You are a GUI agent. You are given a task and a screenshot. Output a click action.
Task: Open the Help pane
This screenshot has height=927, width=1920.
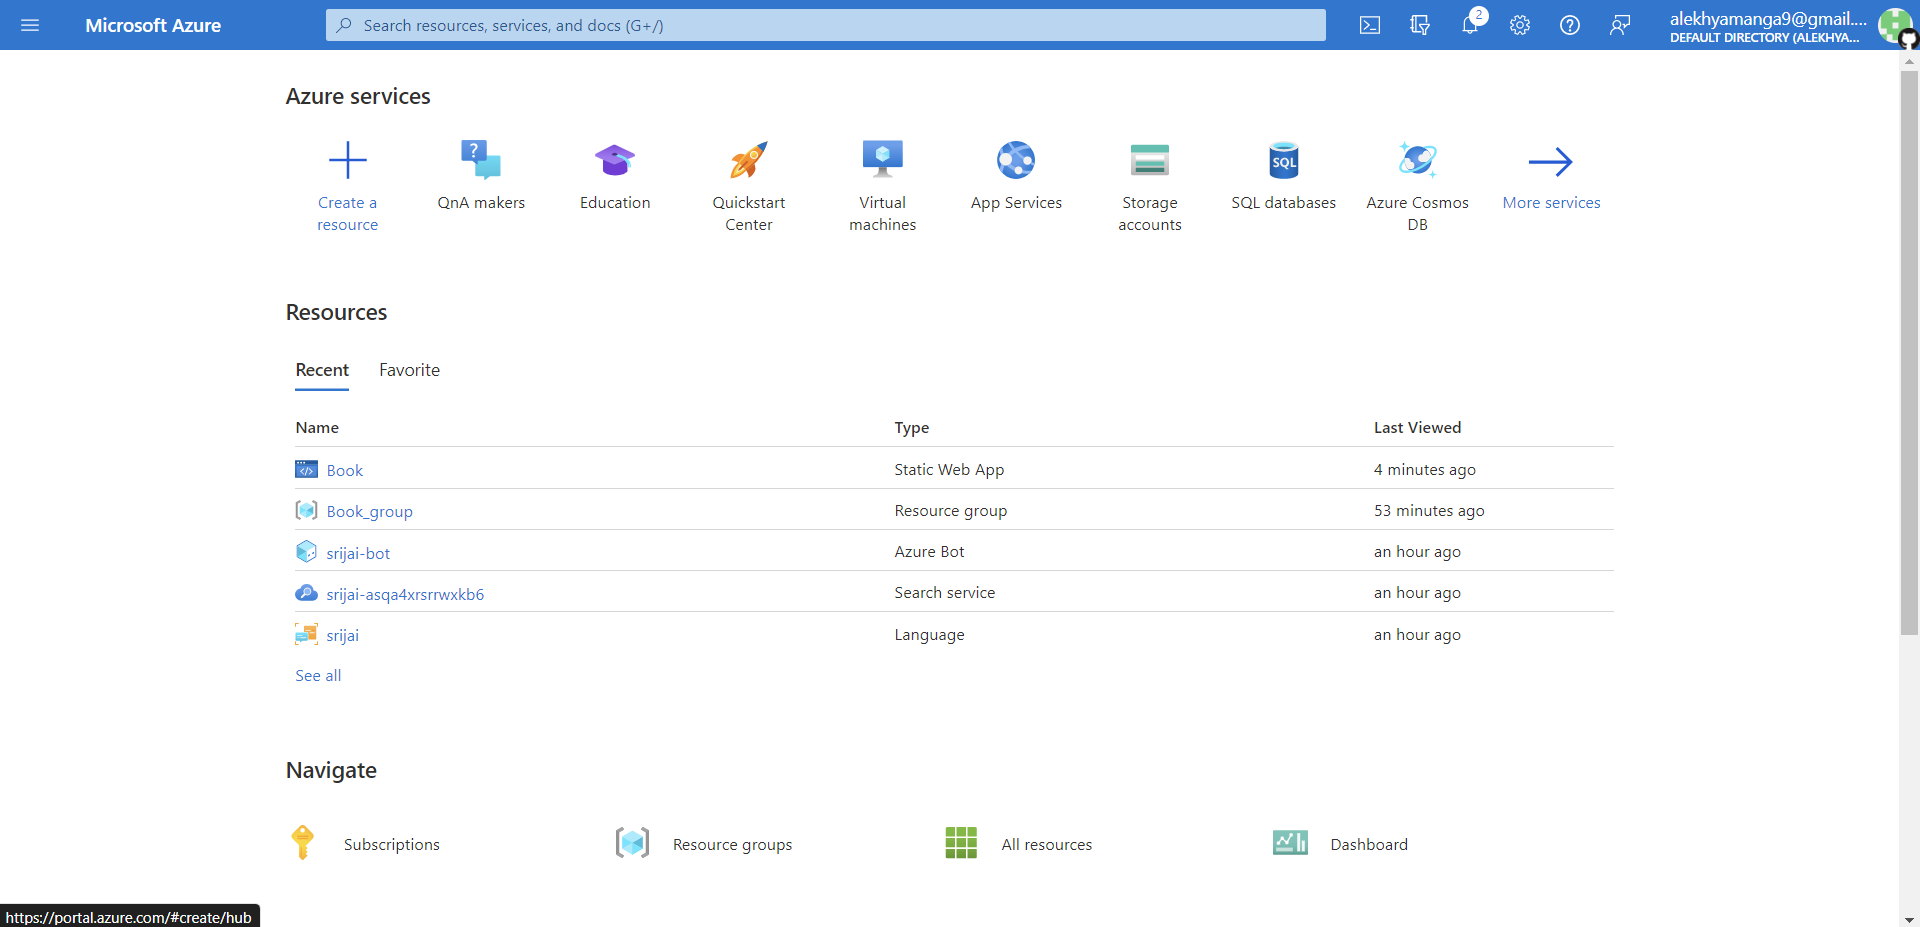point(1570,25)
